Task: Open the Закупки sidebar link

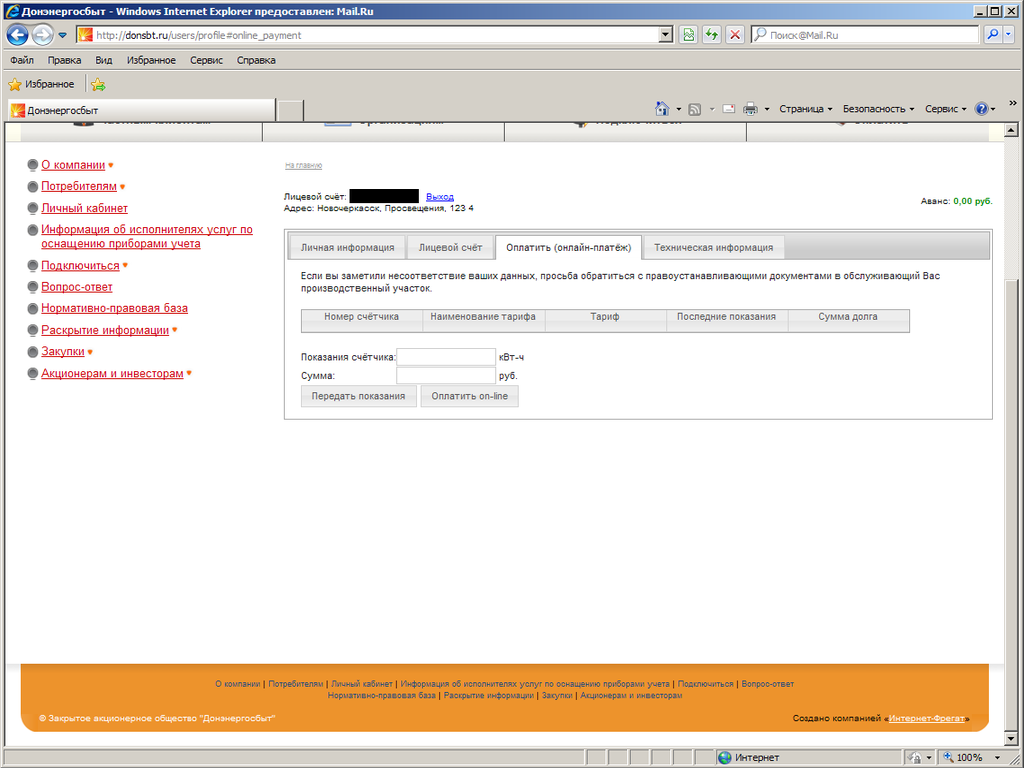Action: coord(63,351)
